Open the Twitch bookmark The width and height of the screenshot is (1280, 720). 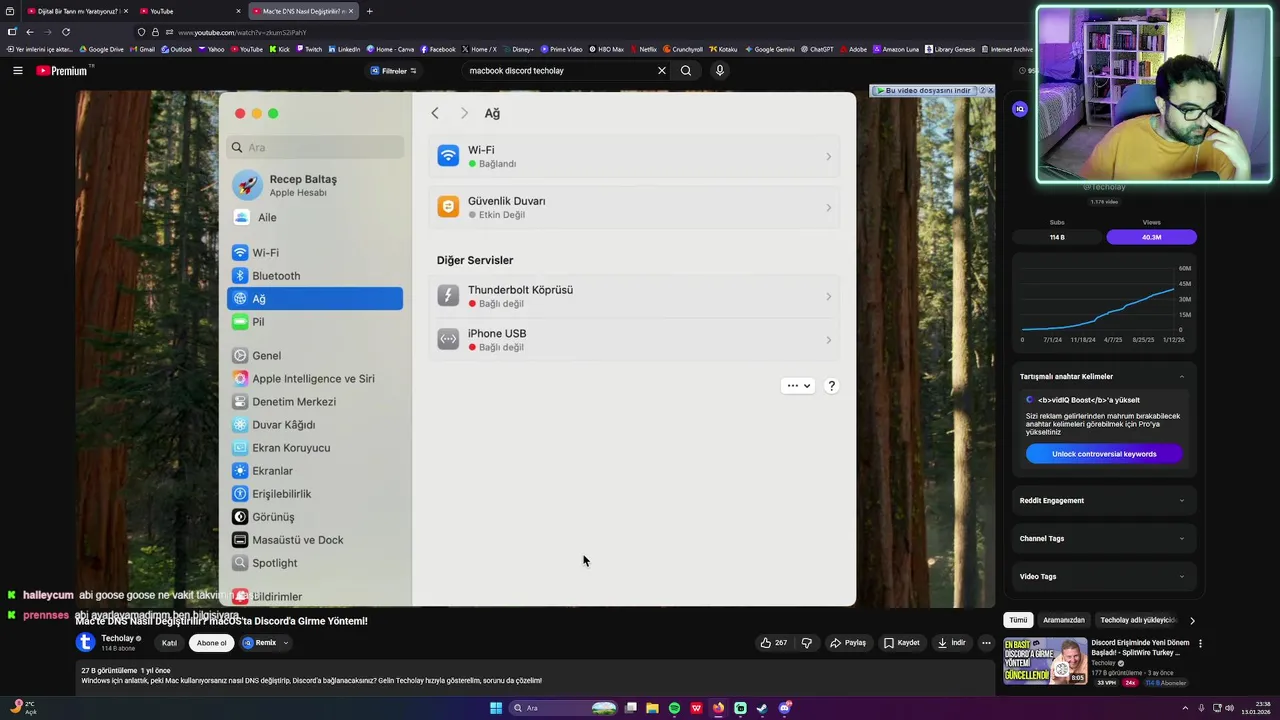[309, 49]
